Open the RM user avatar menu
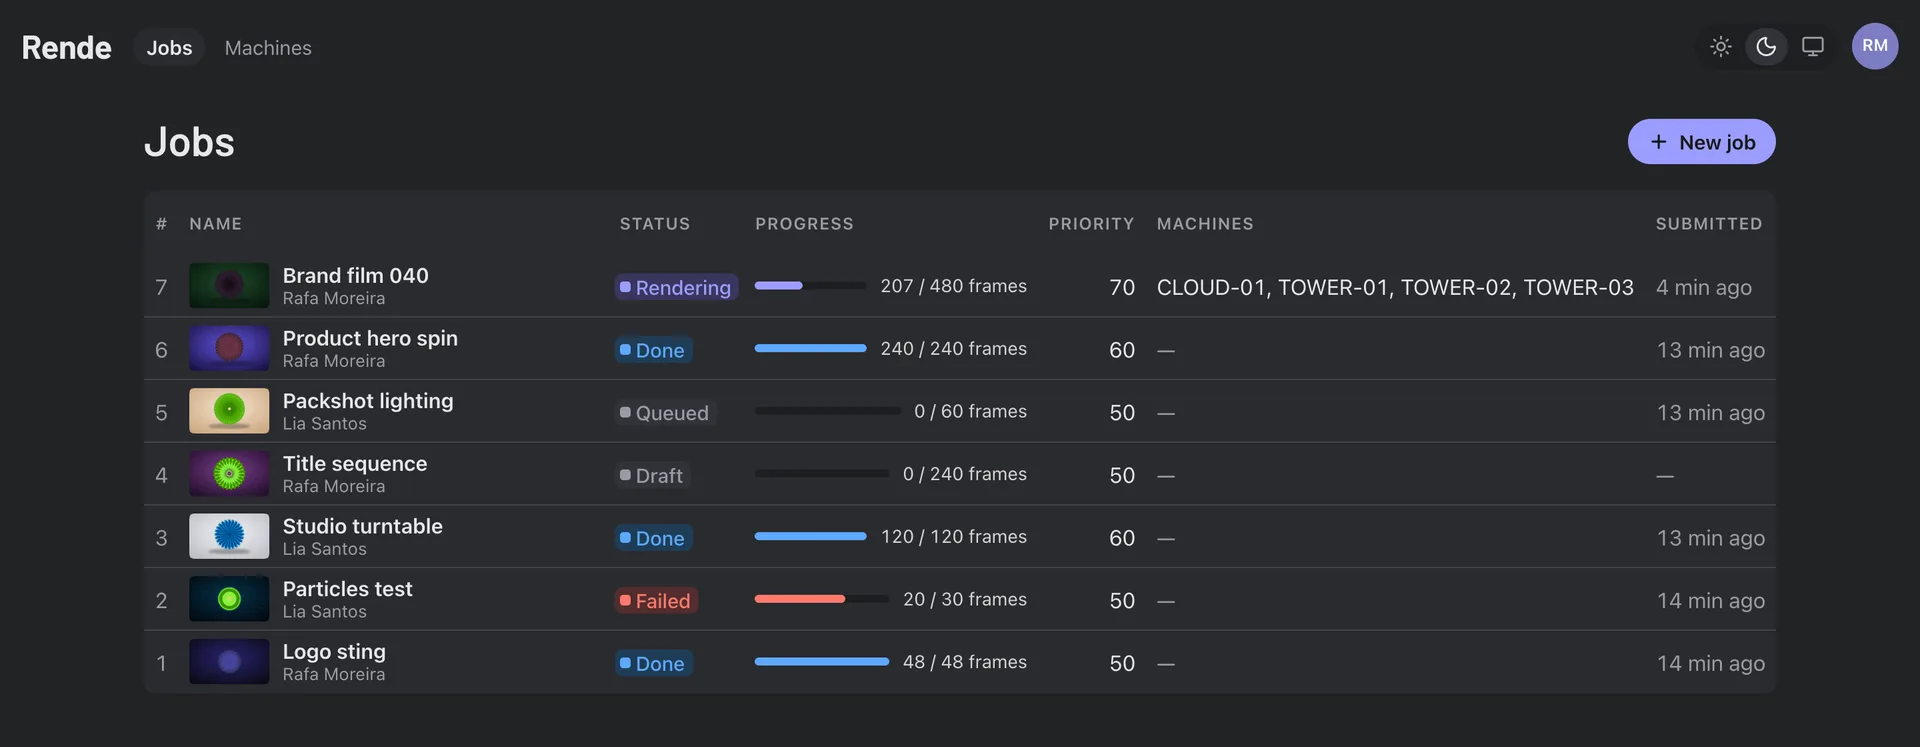1920x747 pixels. coord(1875,46)
